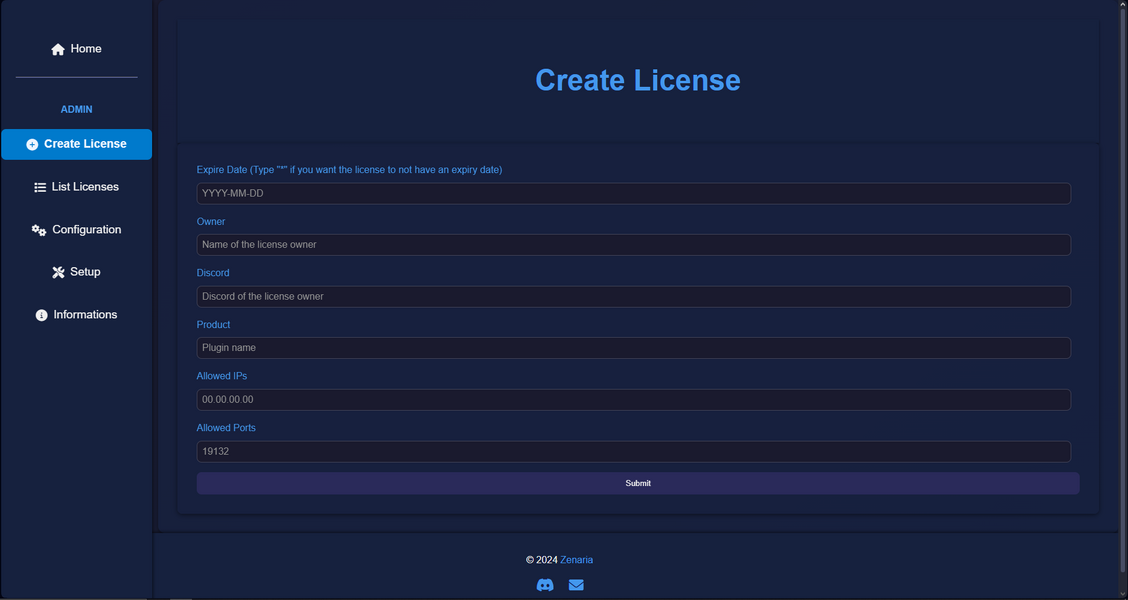Screen dimensions: 1128x600
Task: Open the Discord icon in footer
Action: [545, 585]
